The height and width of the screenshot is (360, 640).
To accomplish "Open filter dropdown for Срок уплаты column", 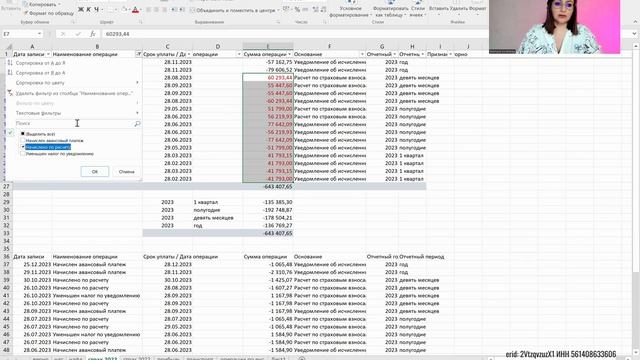I will 189,54.
